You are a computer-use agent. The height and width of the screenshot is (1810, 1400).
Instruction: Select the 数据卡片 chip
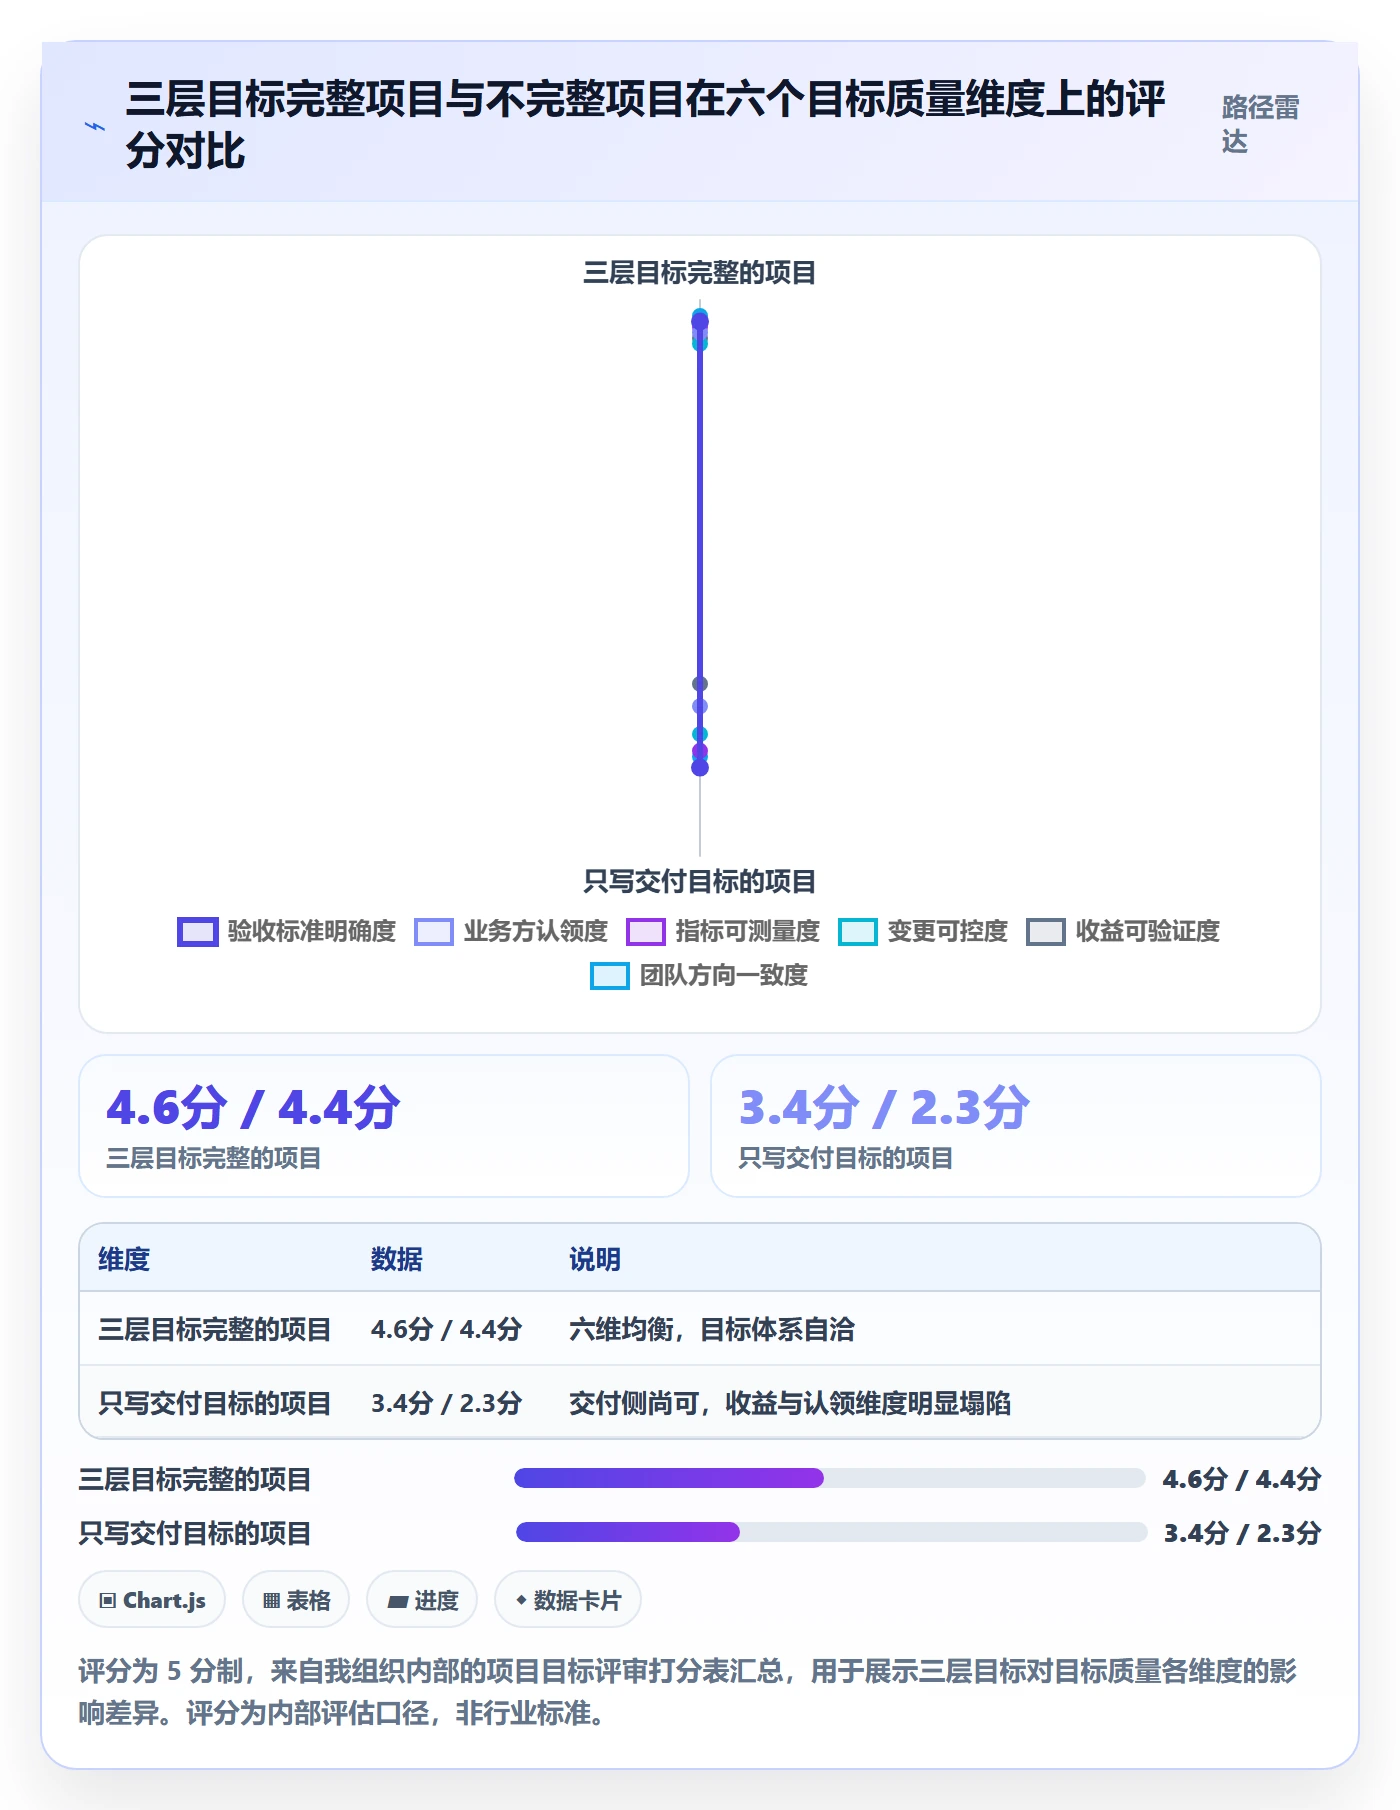click(568, 1600)
